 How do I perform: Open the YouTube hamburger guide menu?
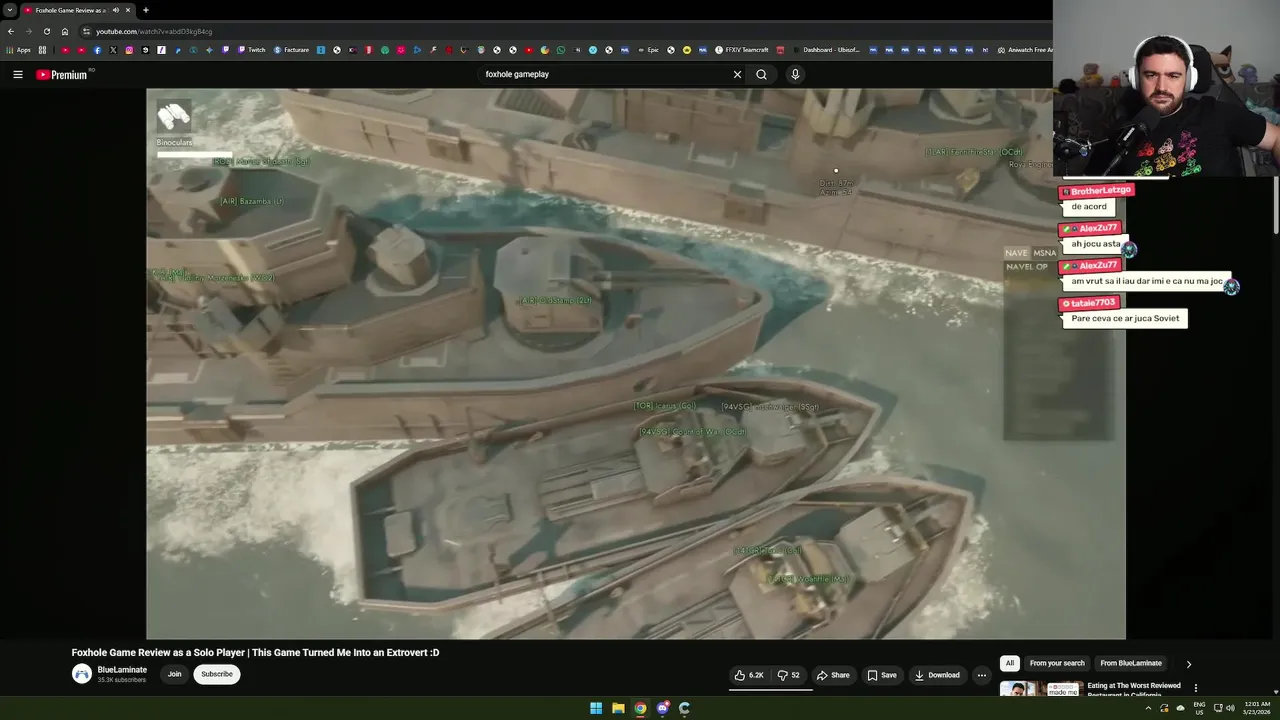pyautogui.click(x=18, y=74)
